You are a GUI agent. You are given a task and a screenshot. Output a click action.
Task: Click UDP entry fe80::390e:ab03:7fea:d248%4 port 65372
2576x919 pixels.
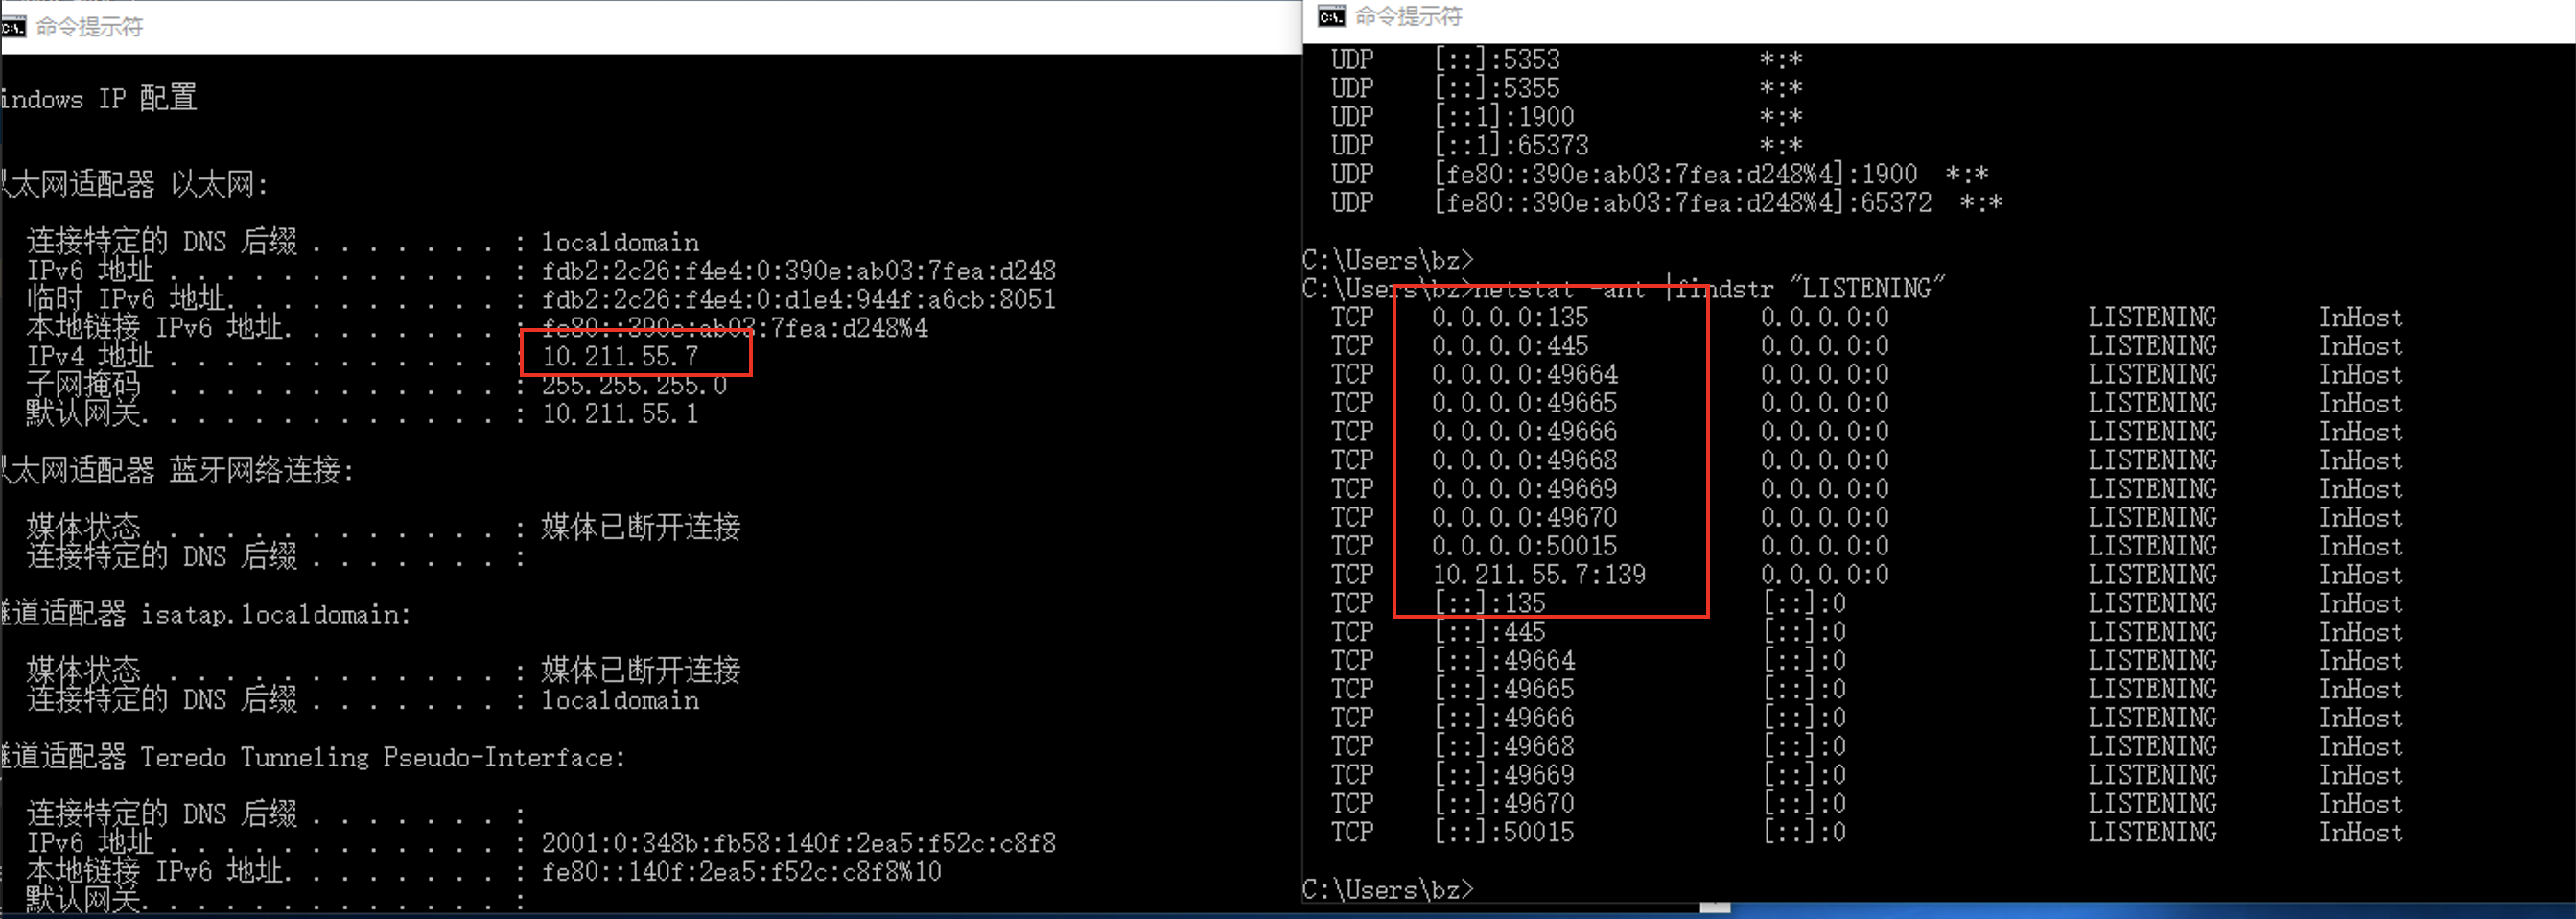(1683, 203)
